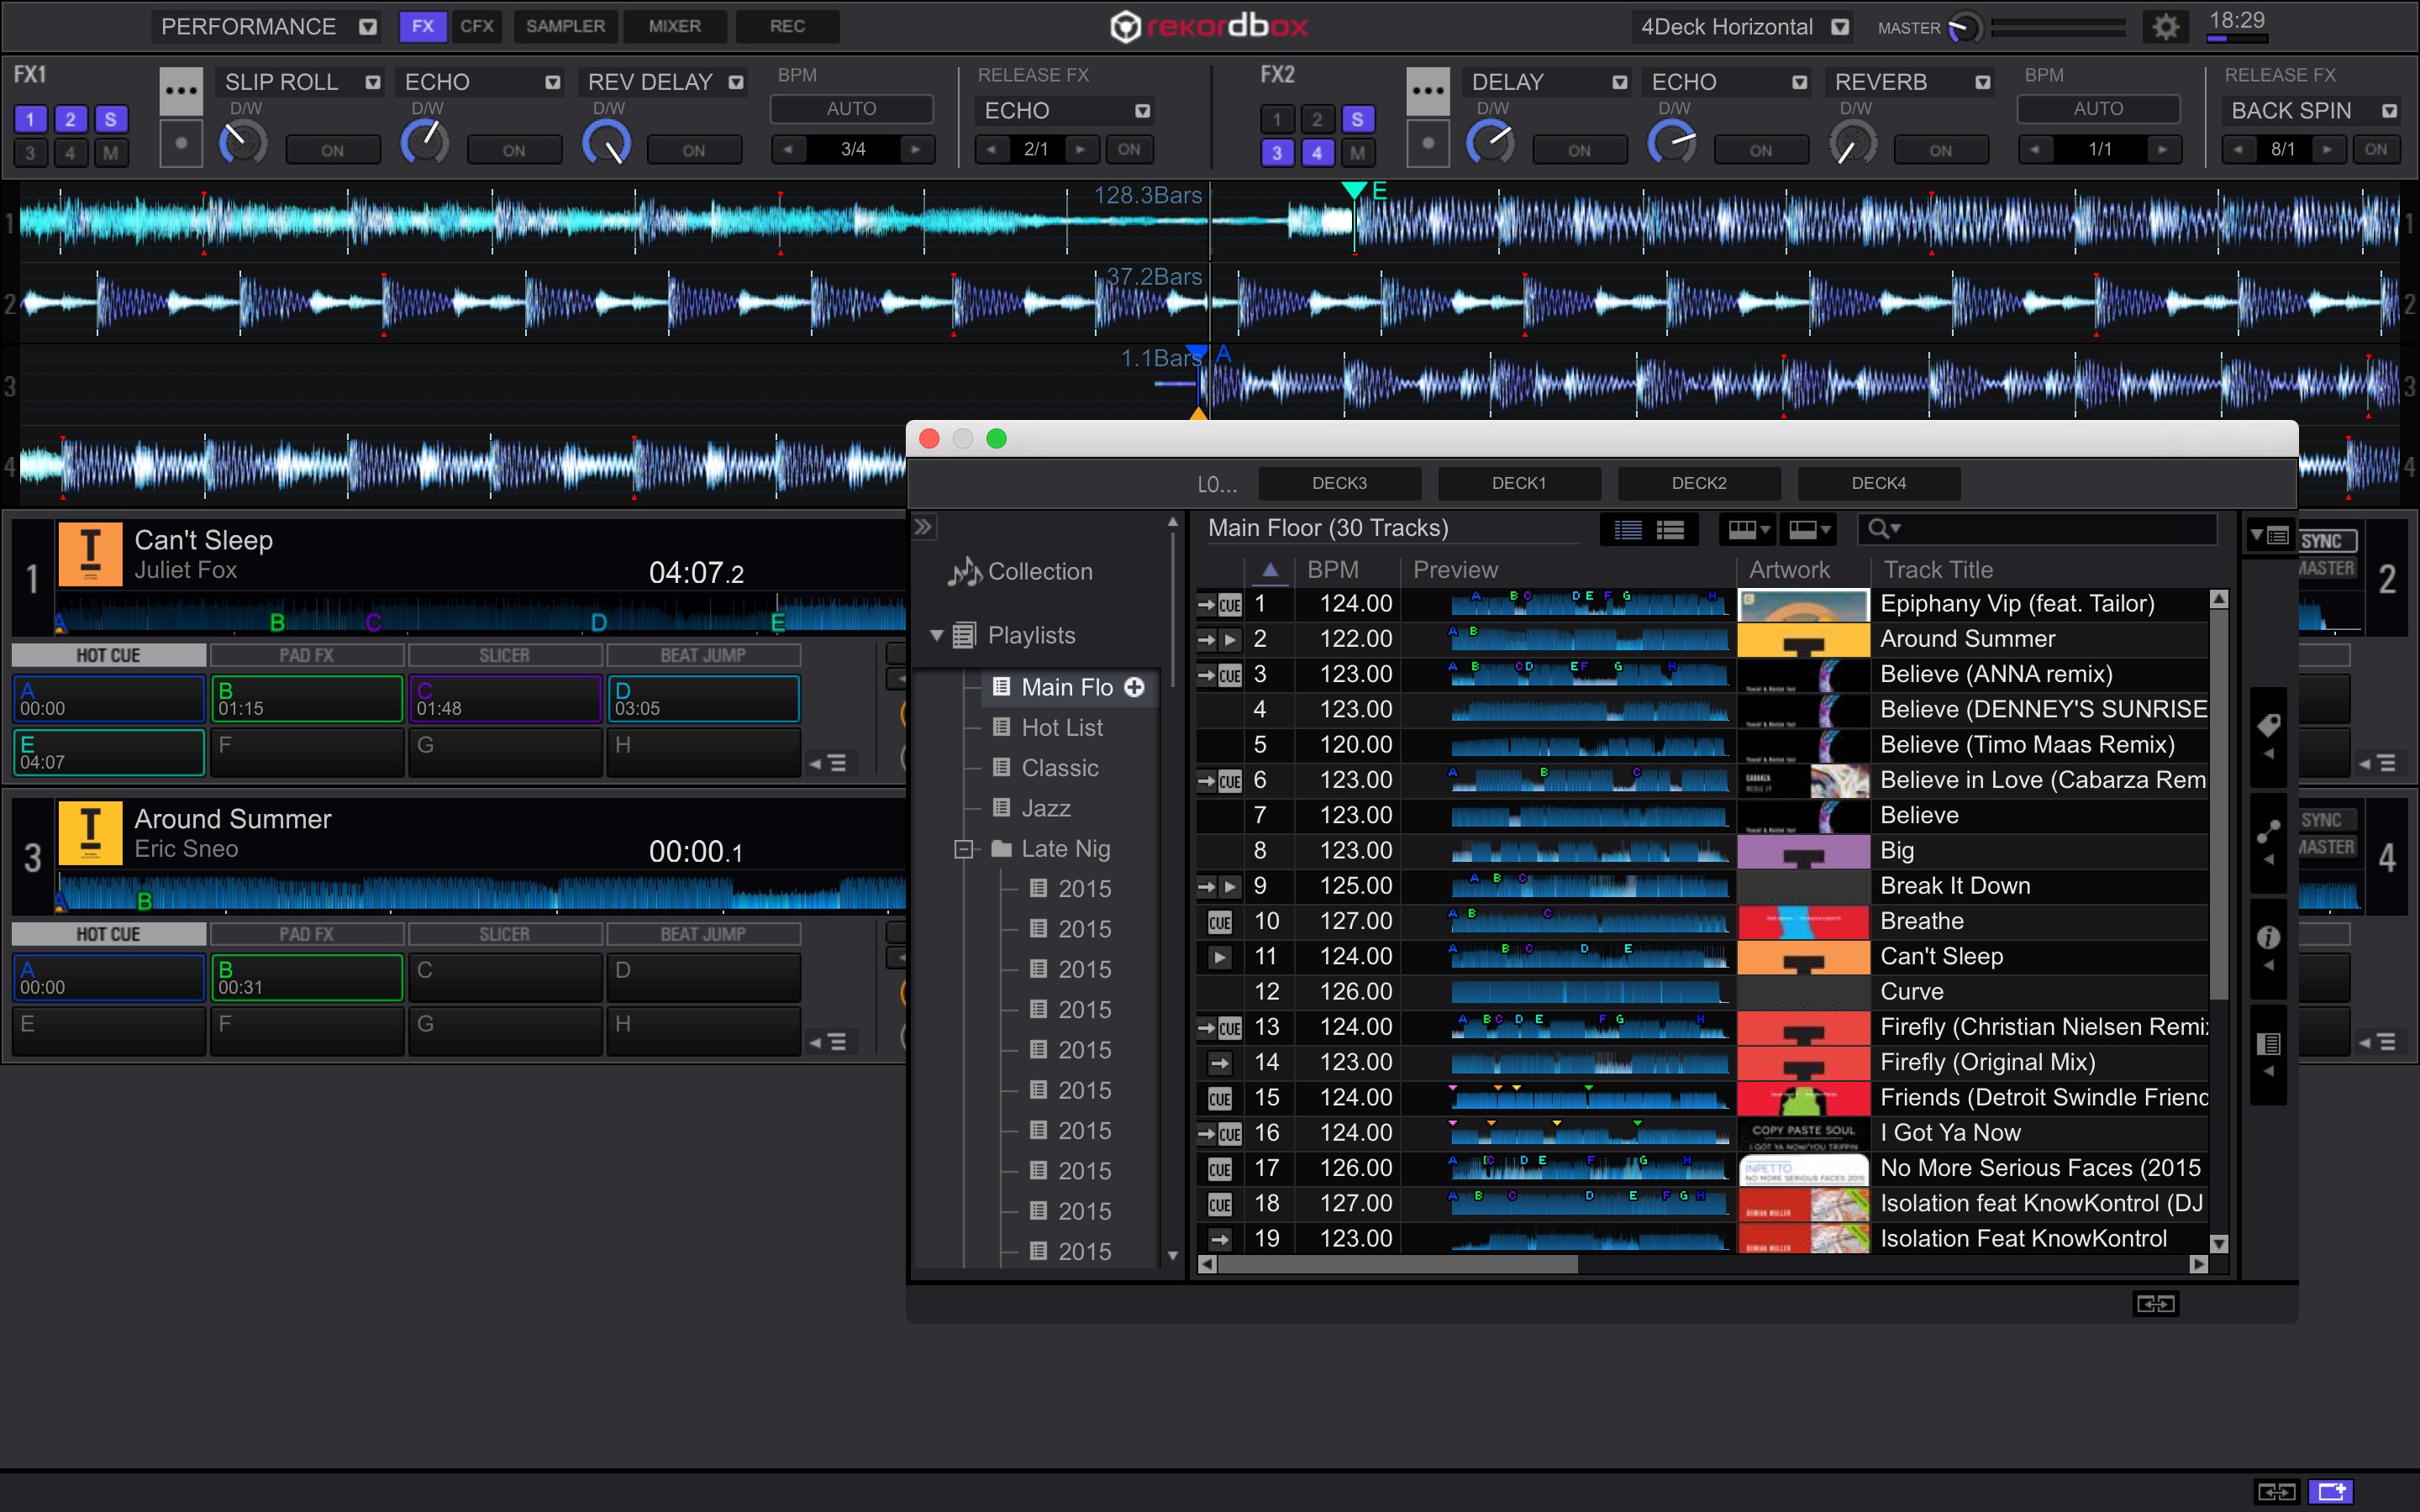Open the track info icon panel
This screenshot has height=1512, width=2420.
(2268, 937)
